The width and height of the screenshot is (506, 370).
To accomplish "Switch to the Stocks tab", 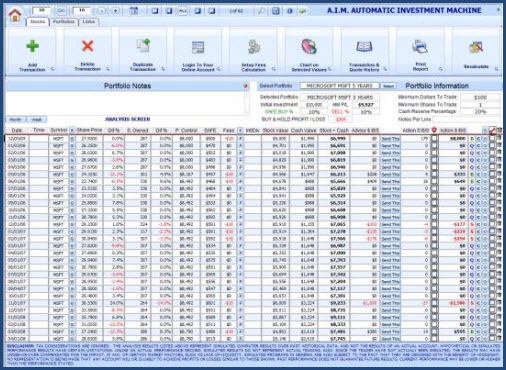I will pyautogui.click(x=38, y=22).
